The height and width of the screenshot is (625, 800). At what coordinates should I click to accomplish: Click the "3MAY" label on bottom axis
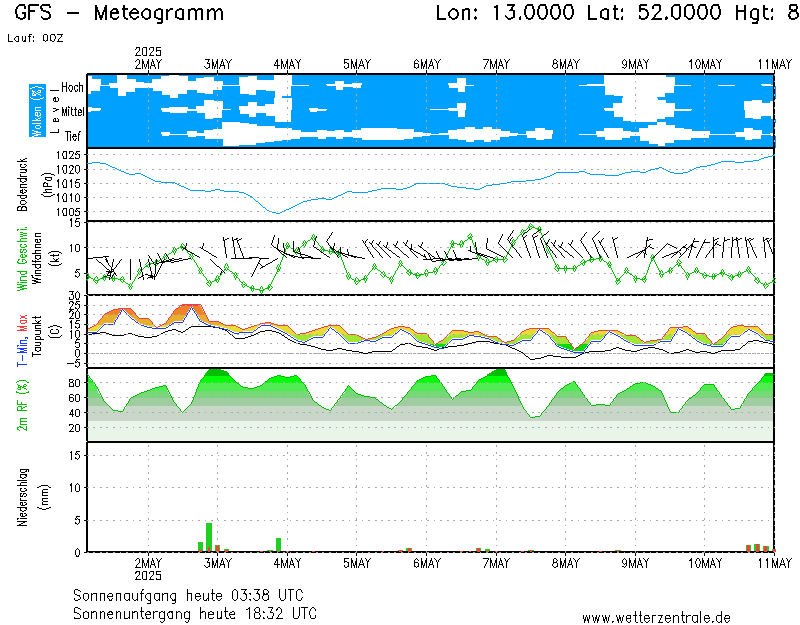pyautogui.click(x=218, y=563)
